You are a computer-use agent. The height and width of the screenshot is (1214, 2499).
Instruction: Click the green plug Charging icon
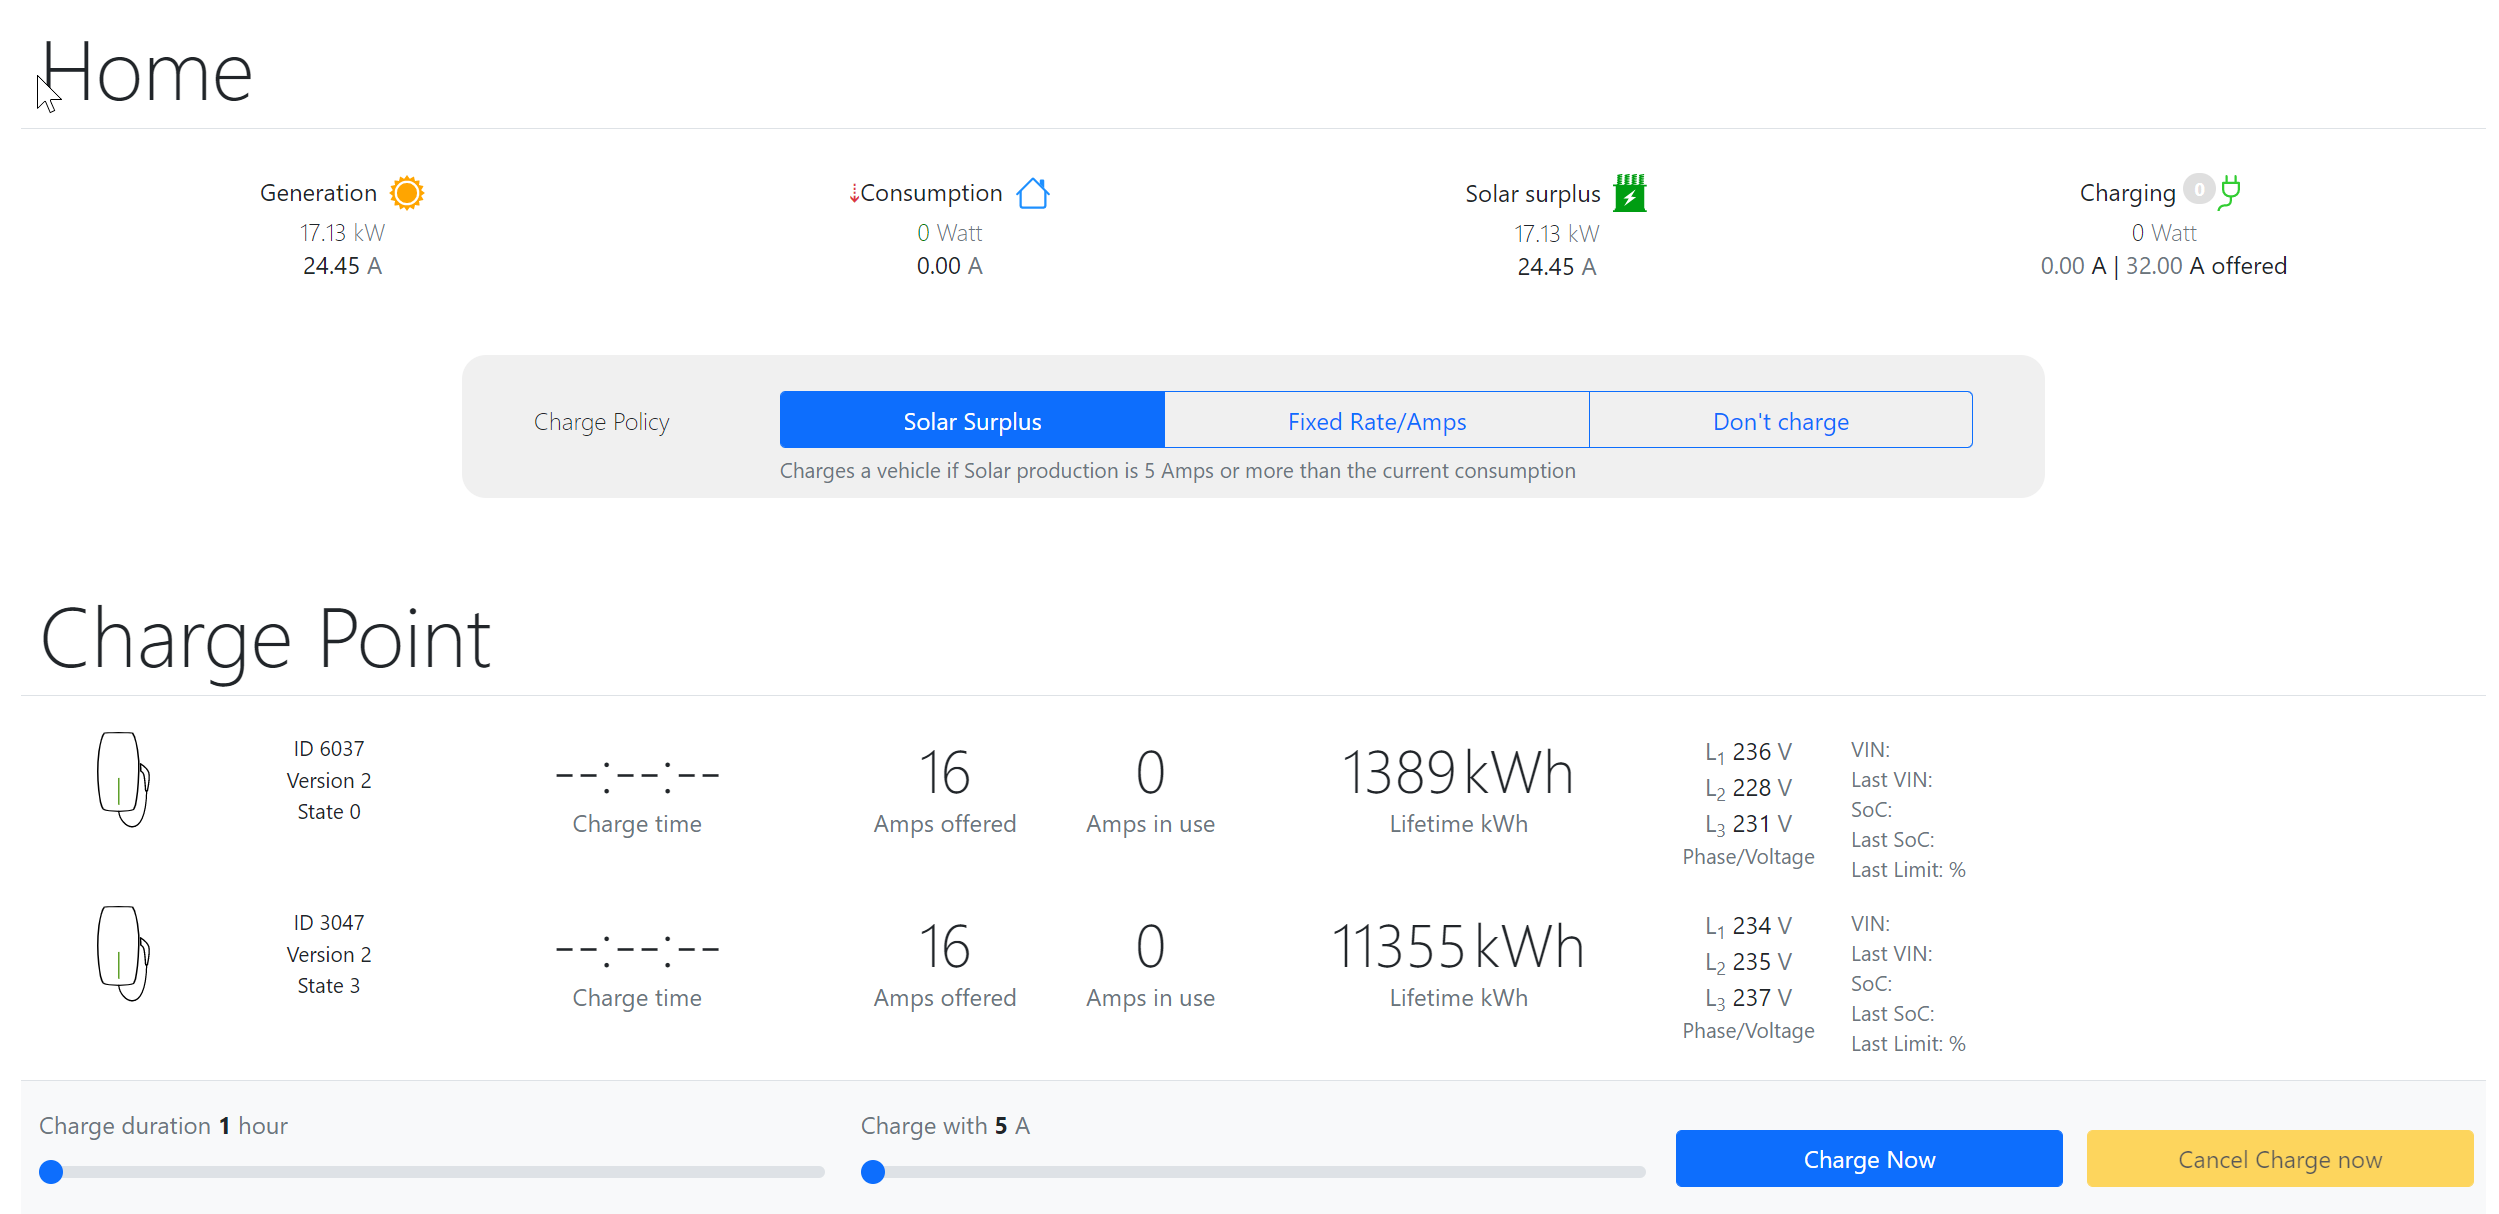tap(2229, 192)
